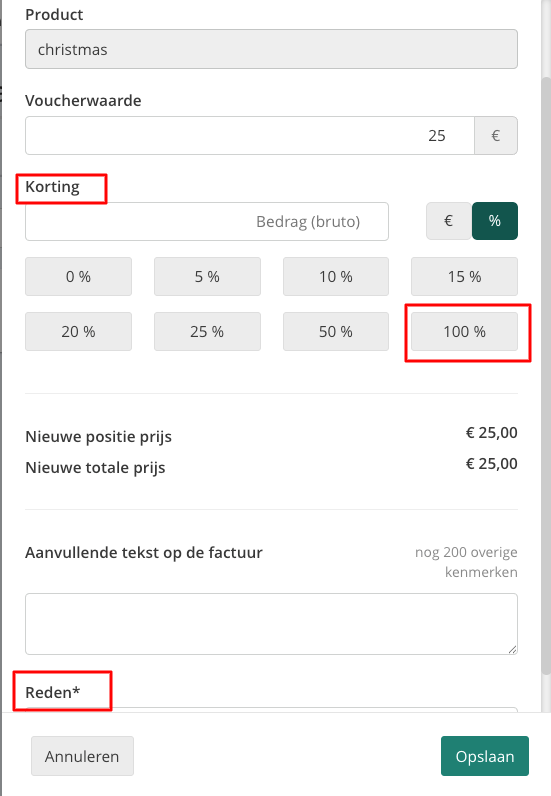Viewport: 551px width, 796px height.
Task: Save changes with Opslaan button
Action: (x=484, y=756)
